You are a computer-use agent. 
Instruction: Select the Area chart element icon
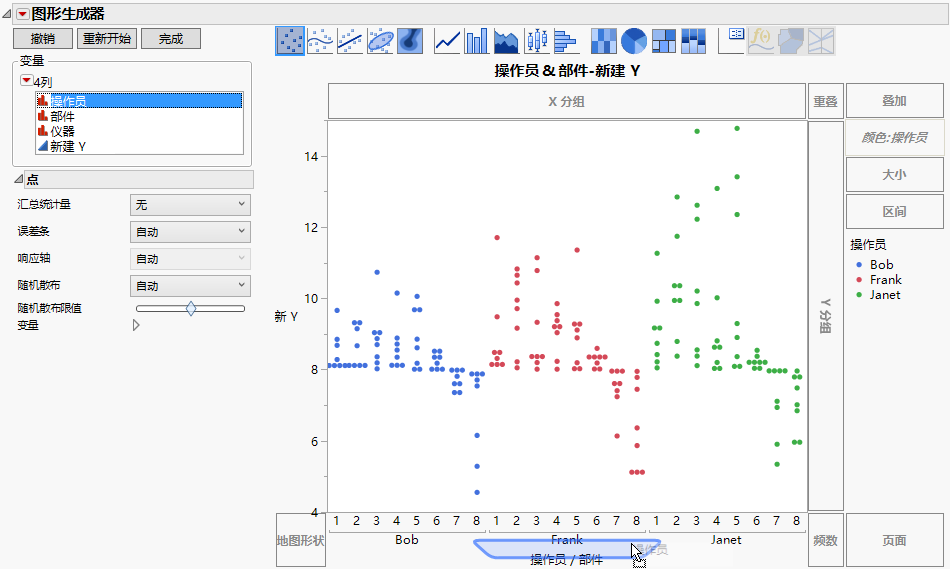pyautogui.click(x=507, y=41)
